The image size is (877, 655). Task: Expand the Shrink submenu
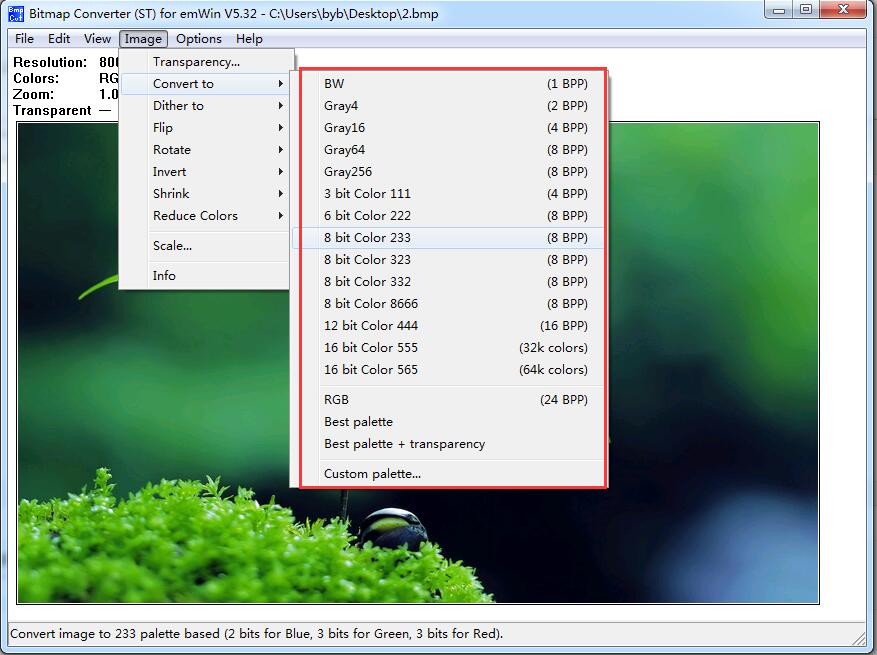click(x=206, y=194)
